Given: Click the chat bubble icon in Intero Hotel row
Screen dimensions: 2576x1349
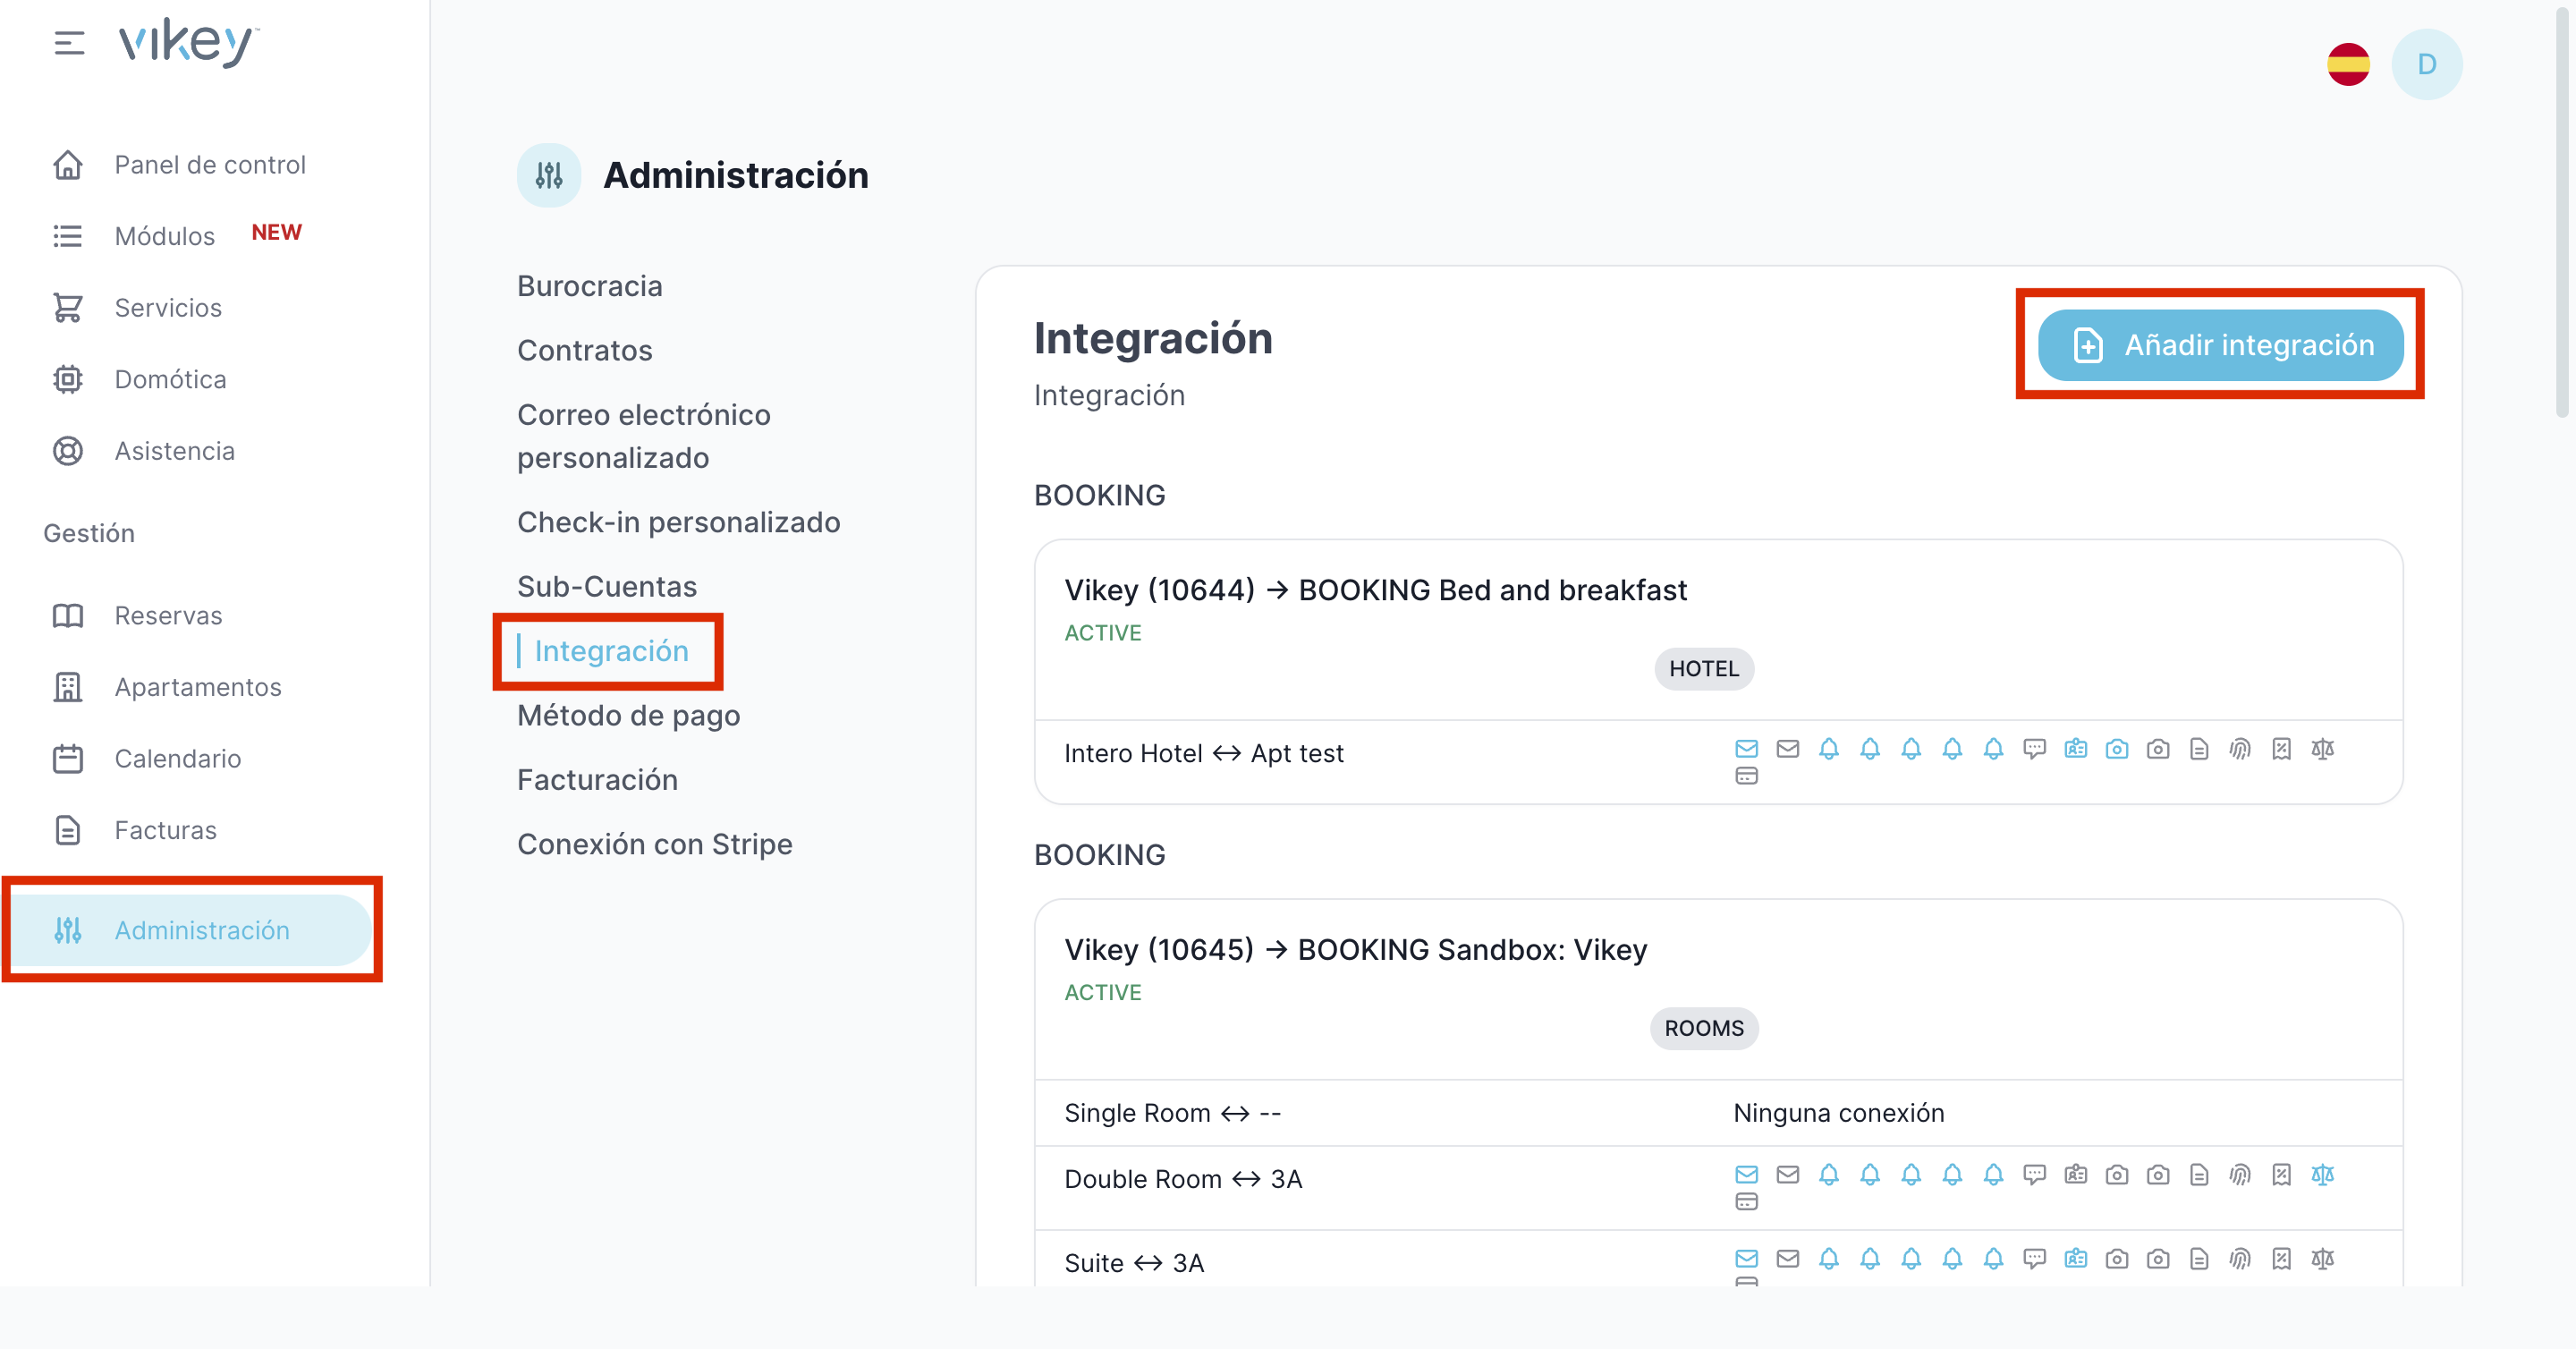Looking at the screenshot, I should (2034, 749).
